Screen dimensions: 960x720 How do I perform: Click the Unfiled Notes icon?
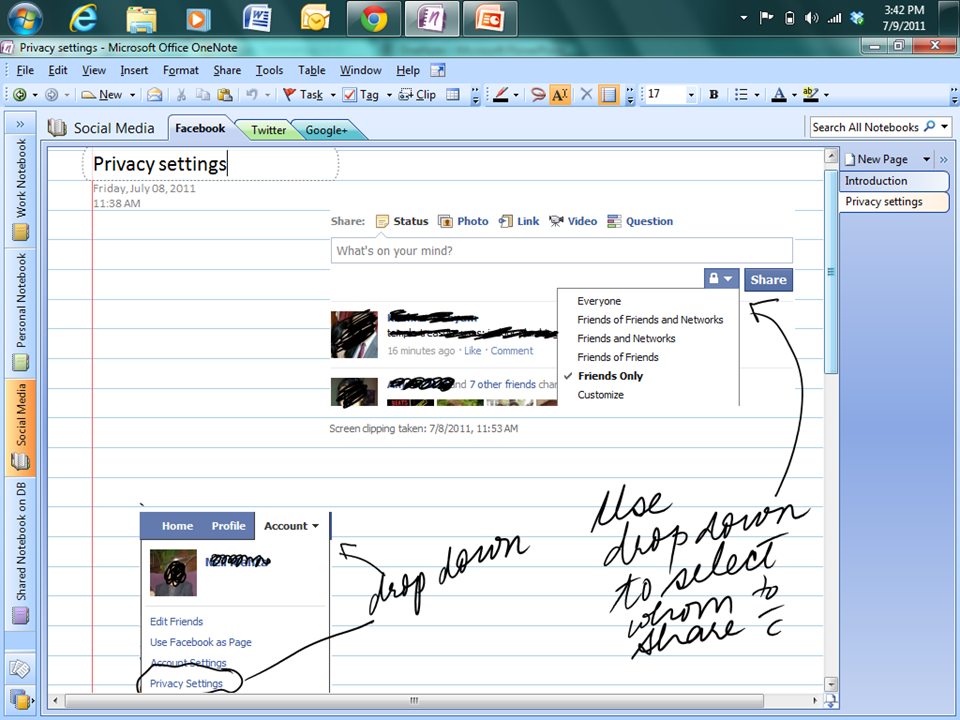[20, 669]
